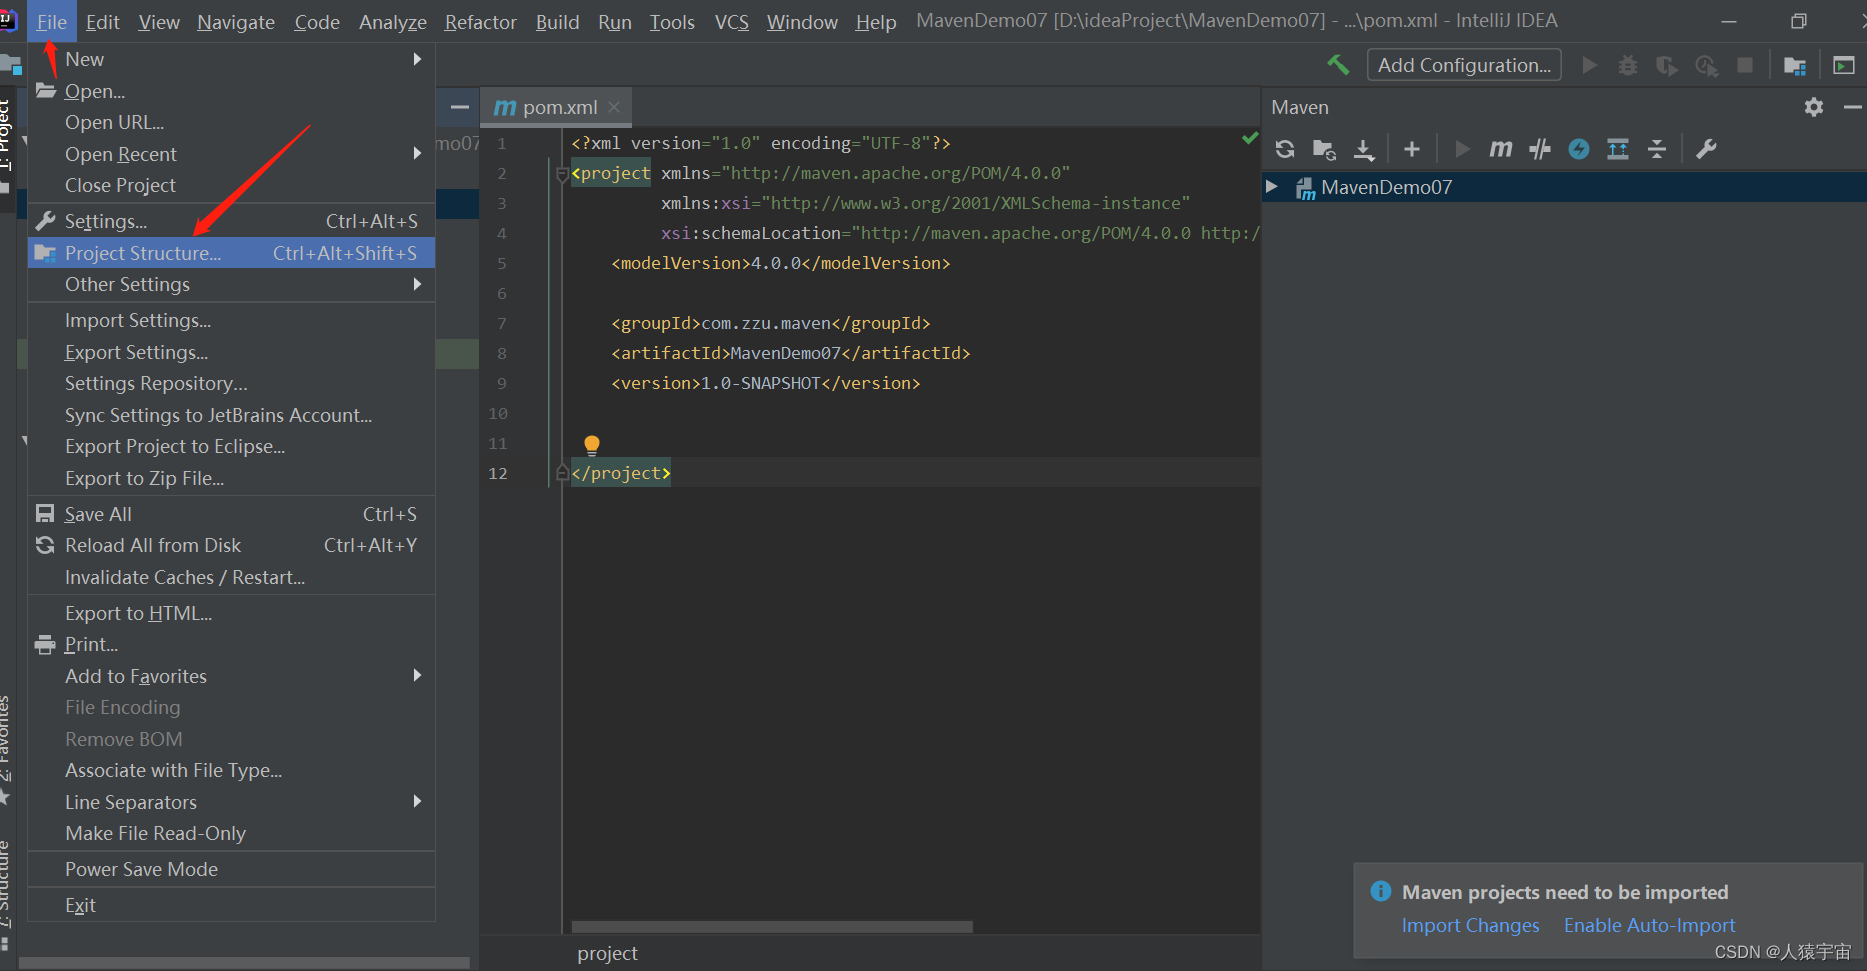Click Run Anything icon at toolbar end
The height and width of the screenshot is (971, 1867).
(x=1843, y=65)
